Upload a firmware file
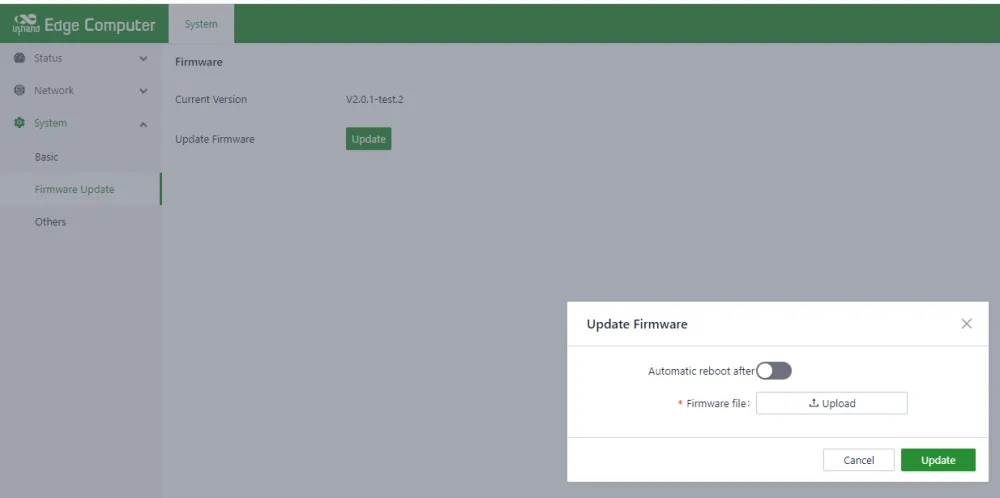 tap(832, 403)
